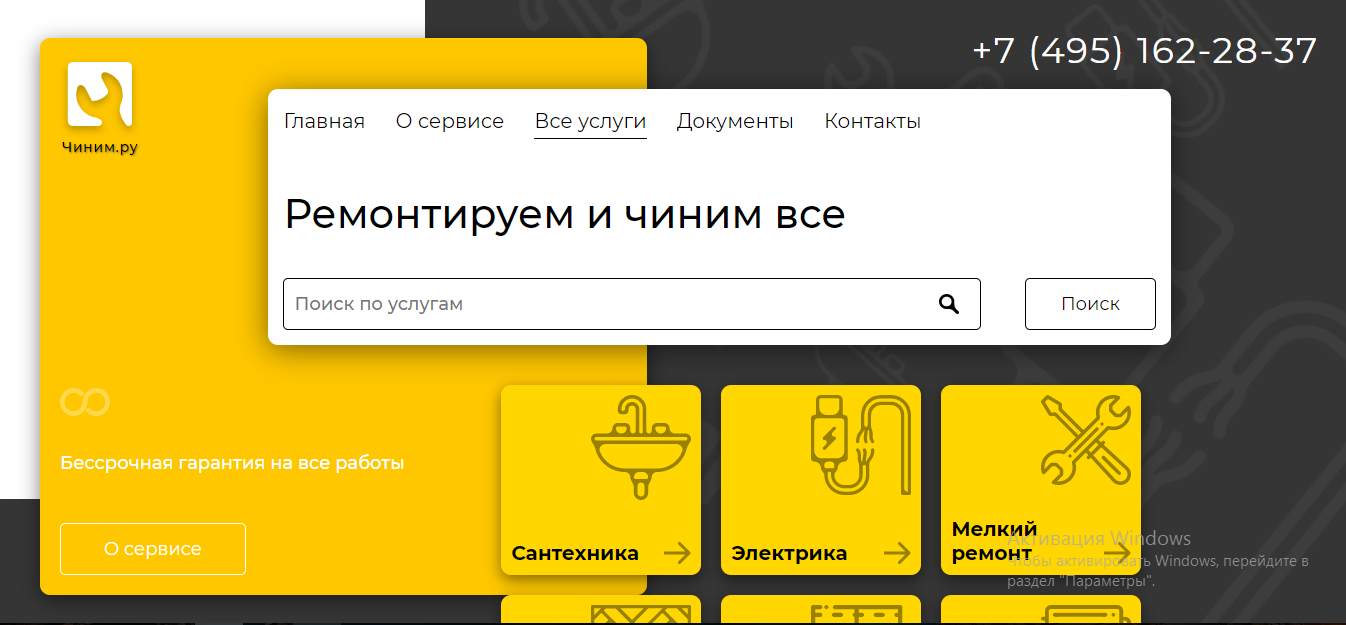Screen dimensions: 1346x625
Task: Click the О сервисе outlined button
Action: tap(152, 548)
